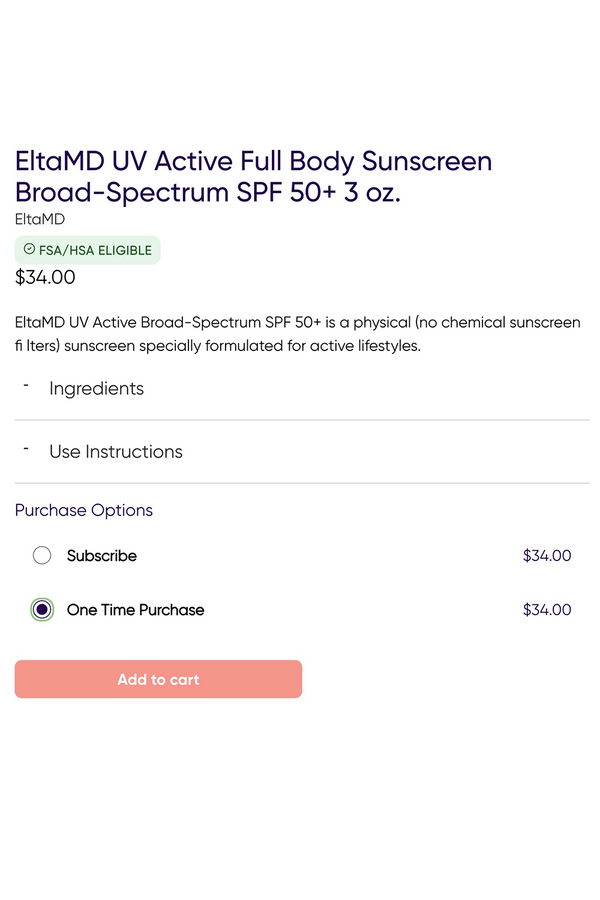Select the One Time Purchase radio button

tap(42, 610)
